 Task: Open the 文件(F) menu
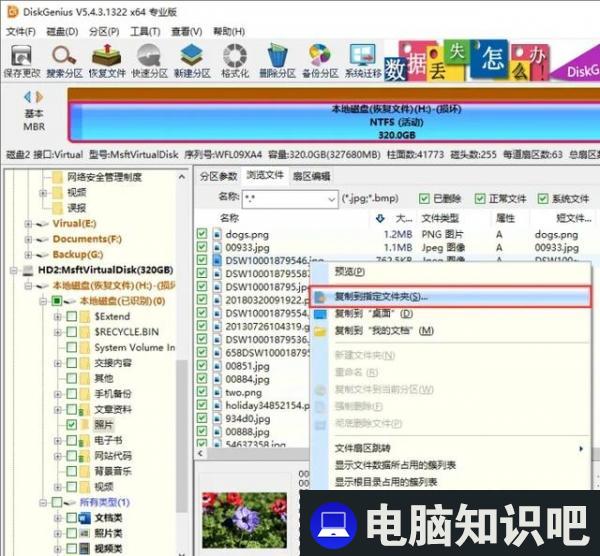pyautogui.click(x=21, y=32)
